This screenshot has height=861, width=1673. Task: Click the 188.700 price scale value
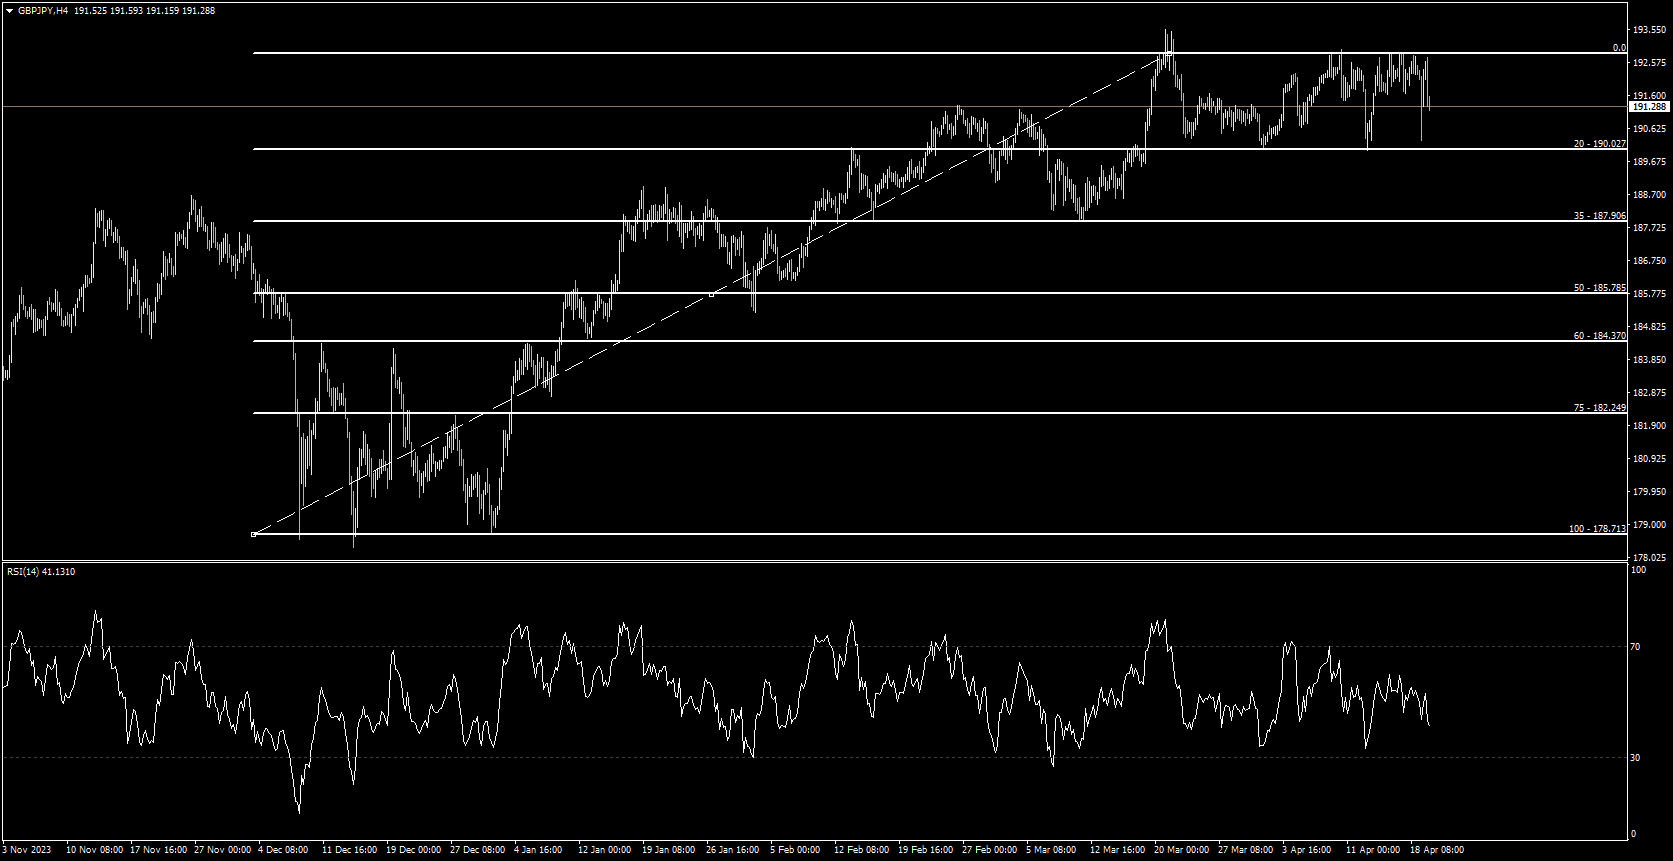[x=1649, y=195]
